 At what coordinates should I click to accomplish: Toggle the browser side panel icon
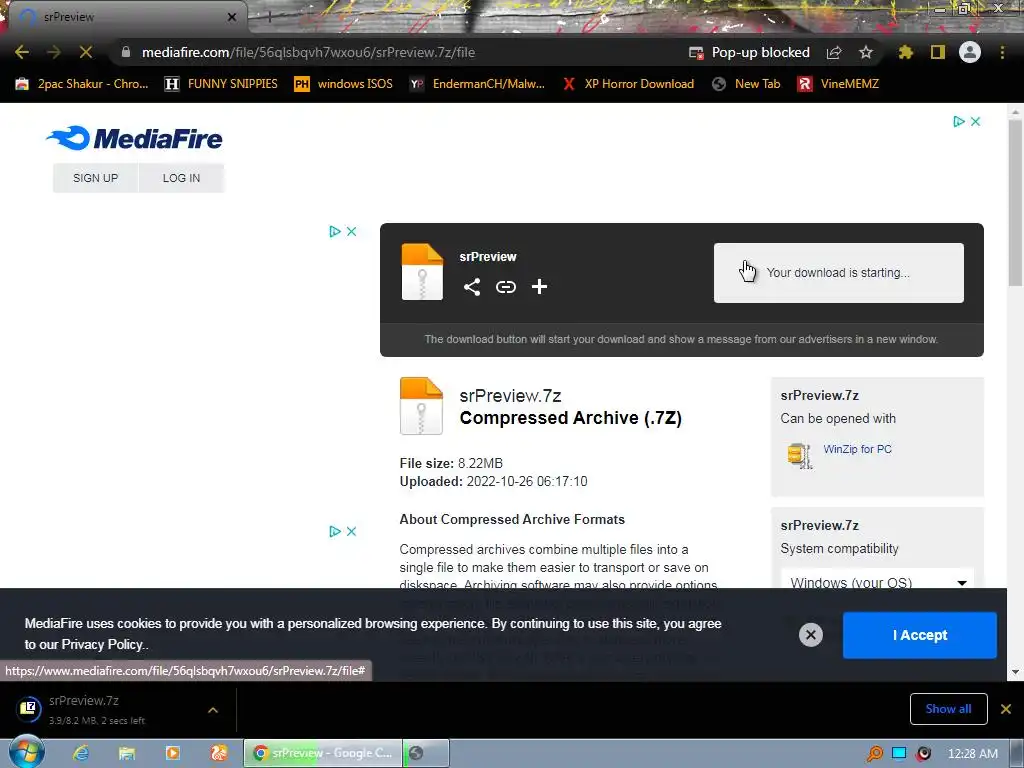click(x=938, y=52)
